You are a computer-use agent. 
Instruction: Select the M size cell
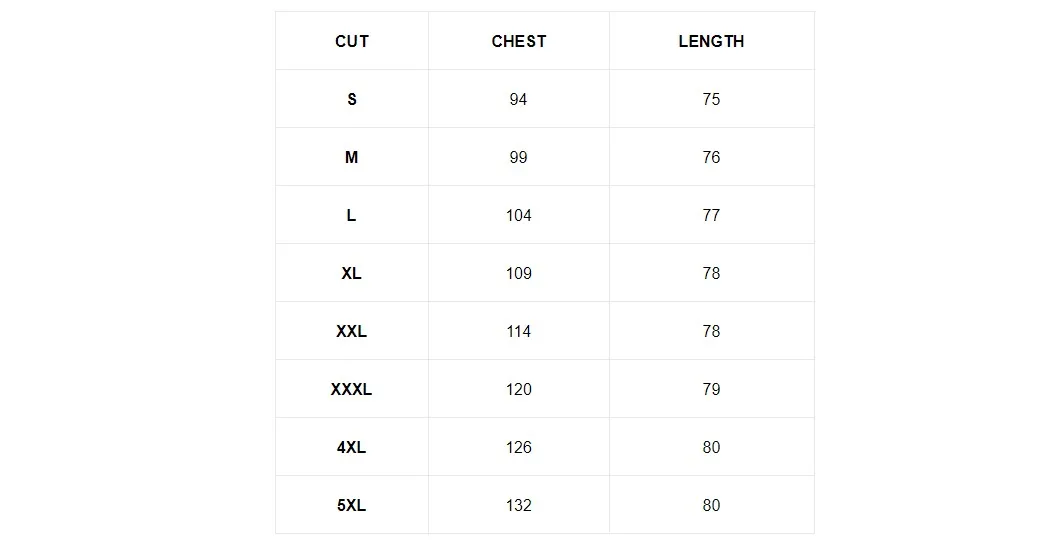351,157
